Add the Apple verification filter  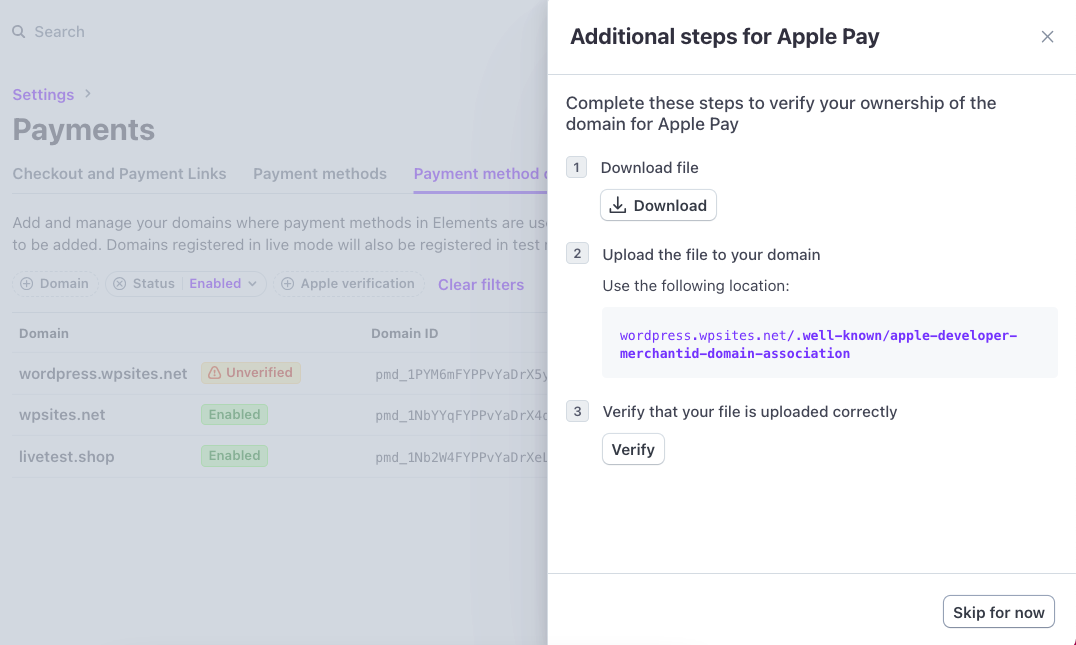point(348,284)
